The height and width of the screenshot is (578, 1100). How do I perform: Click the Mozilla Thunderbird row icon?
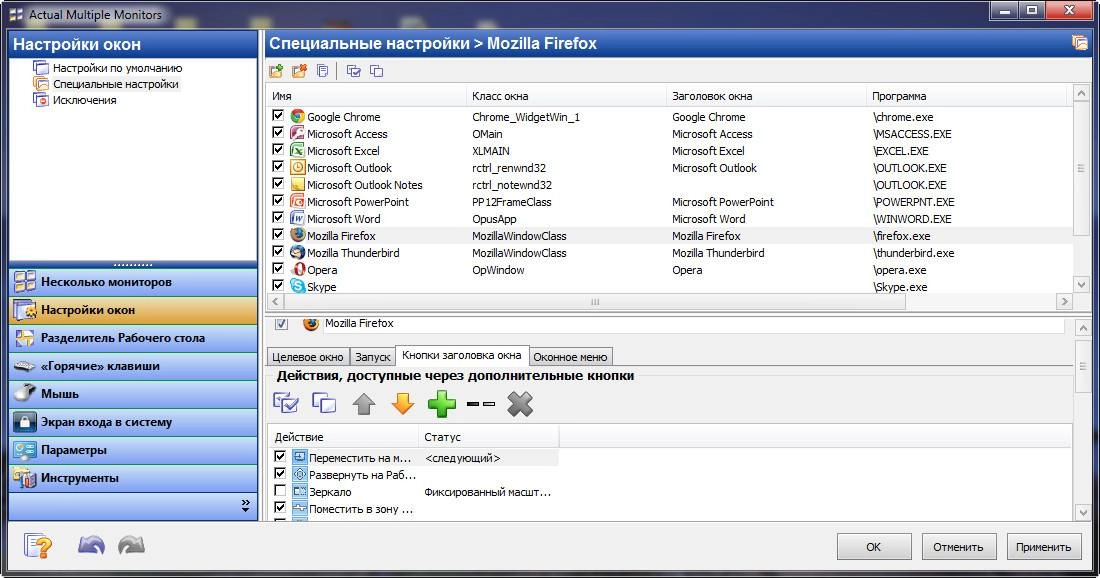[298, 253]
